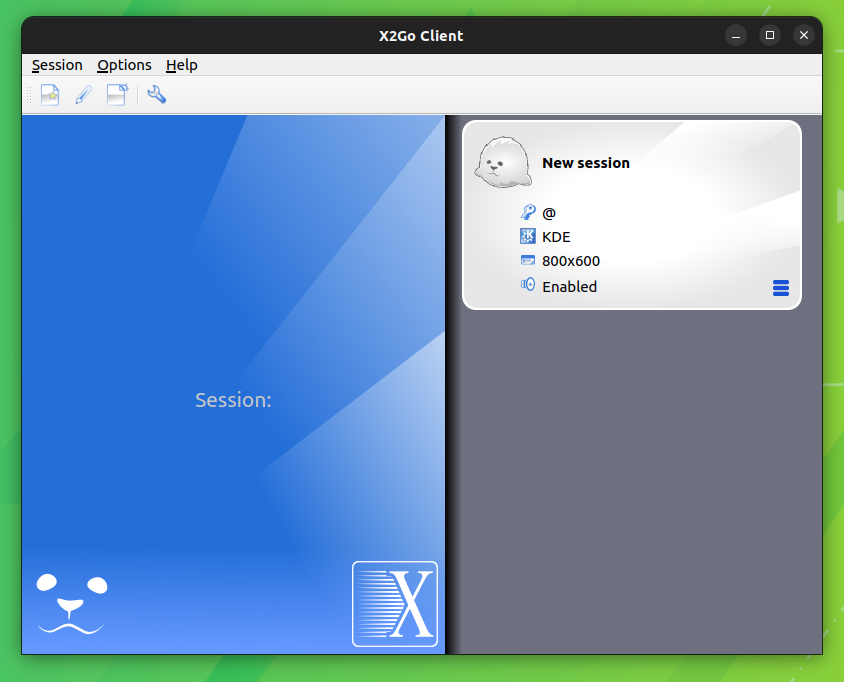Open X2Go settings with the wrench icon
Image resolution: width=844 pixels, height=682 pixels.
[x=156, y=93]
